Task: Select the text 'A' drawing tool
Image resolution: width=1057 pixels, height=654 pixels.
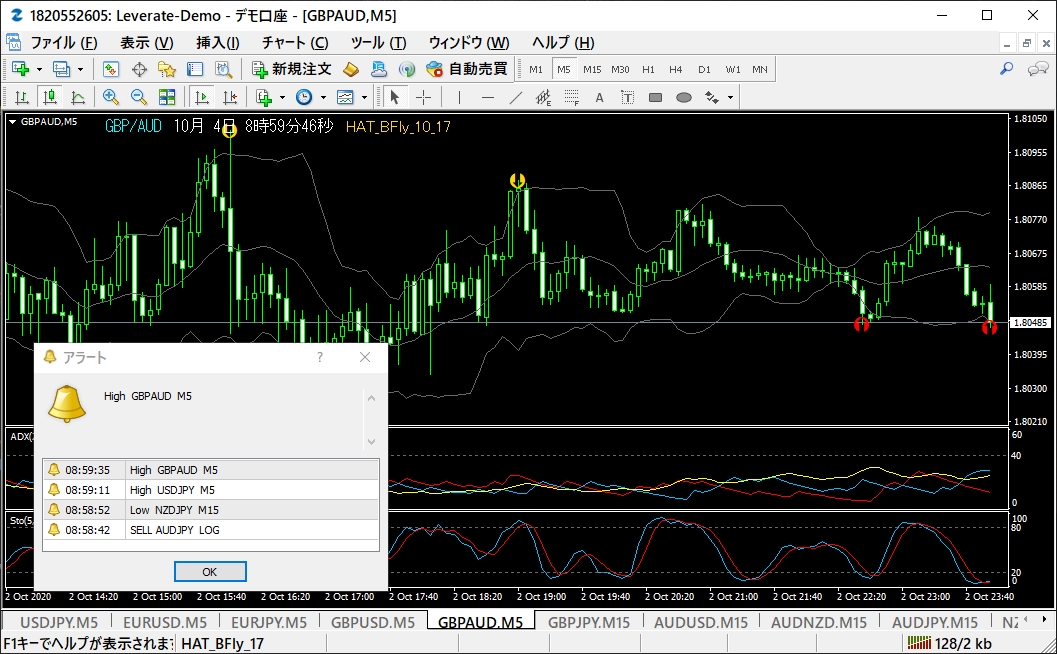Action: click(599, 98)
